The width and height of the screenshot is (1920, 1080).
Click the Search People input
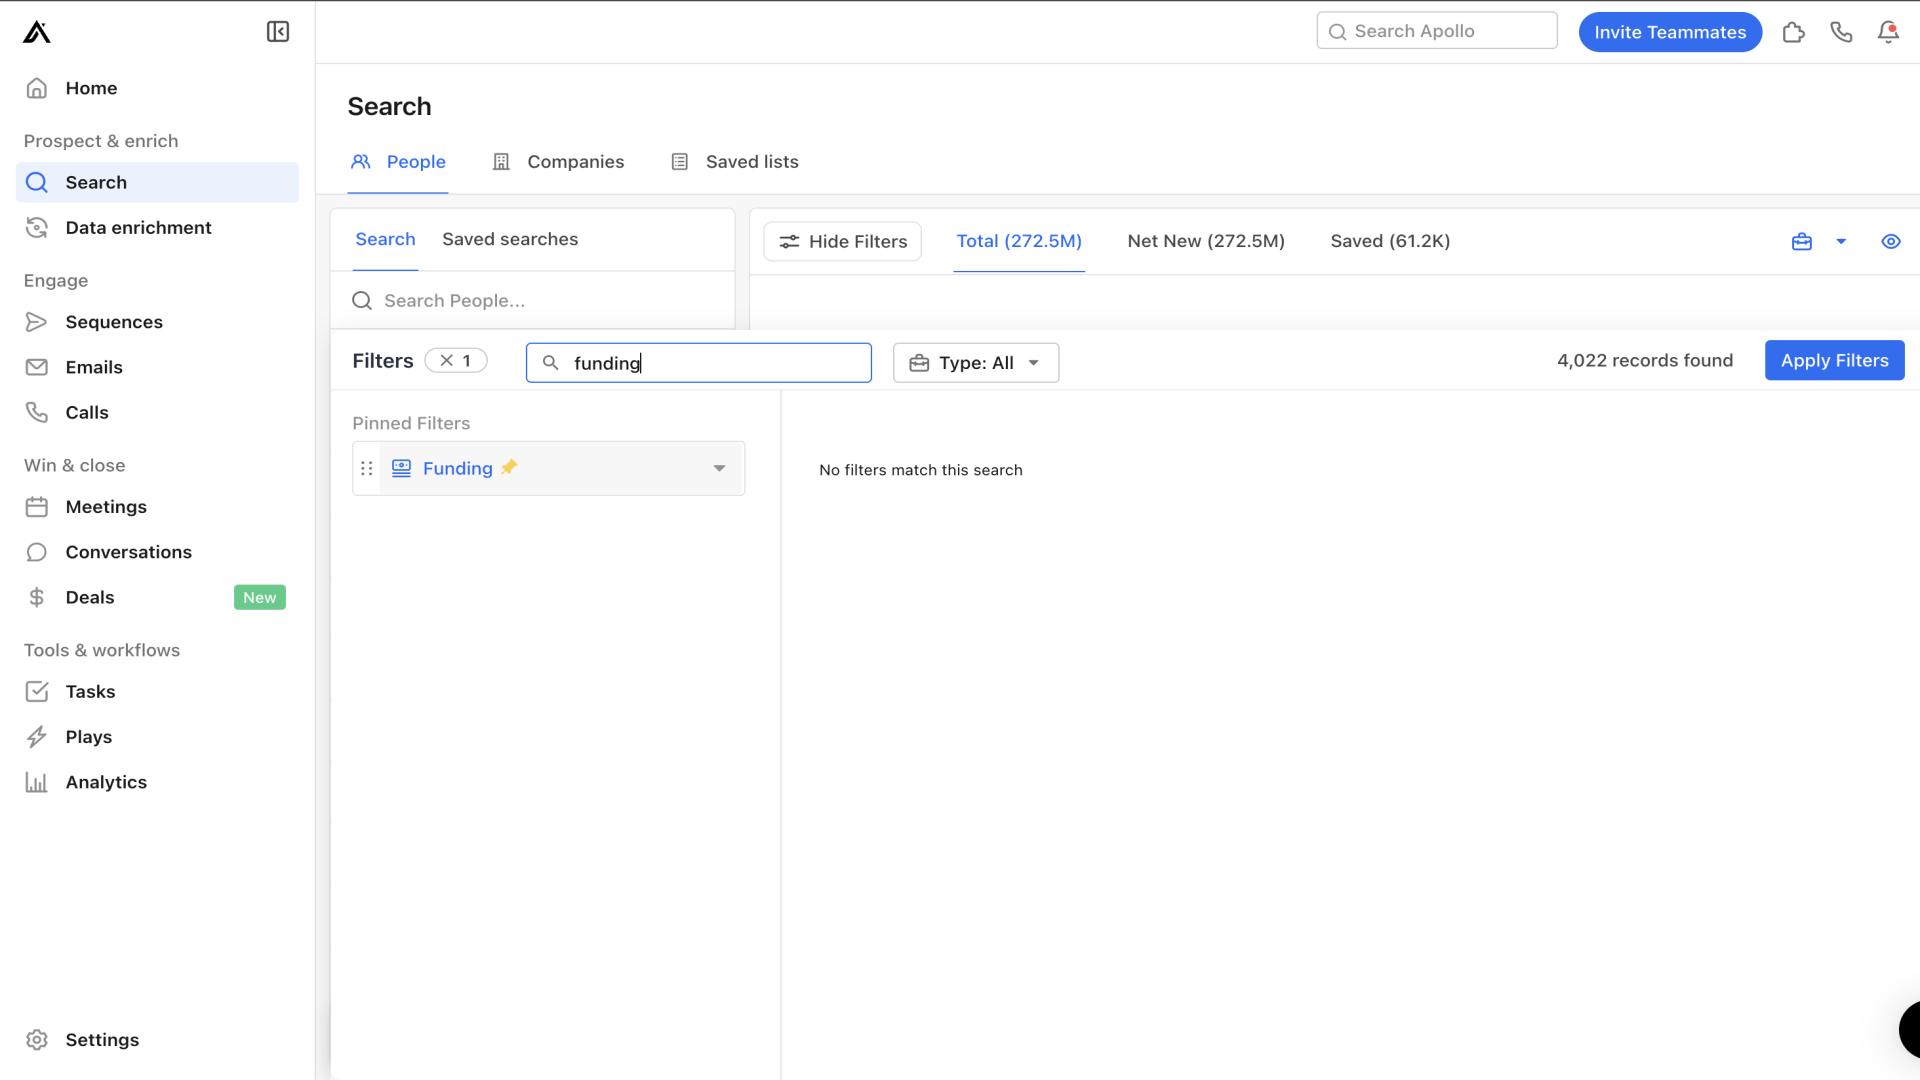tap(533, 301)
